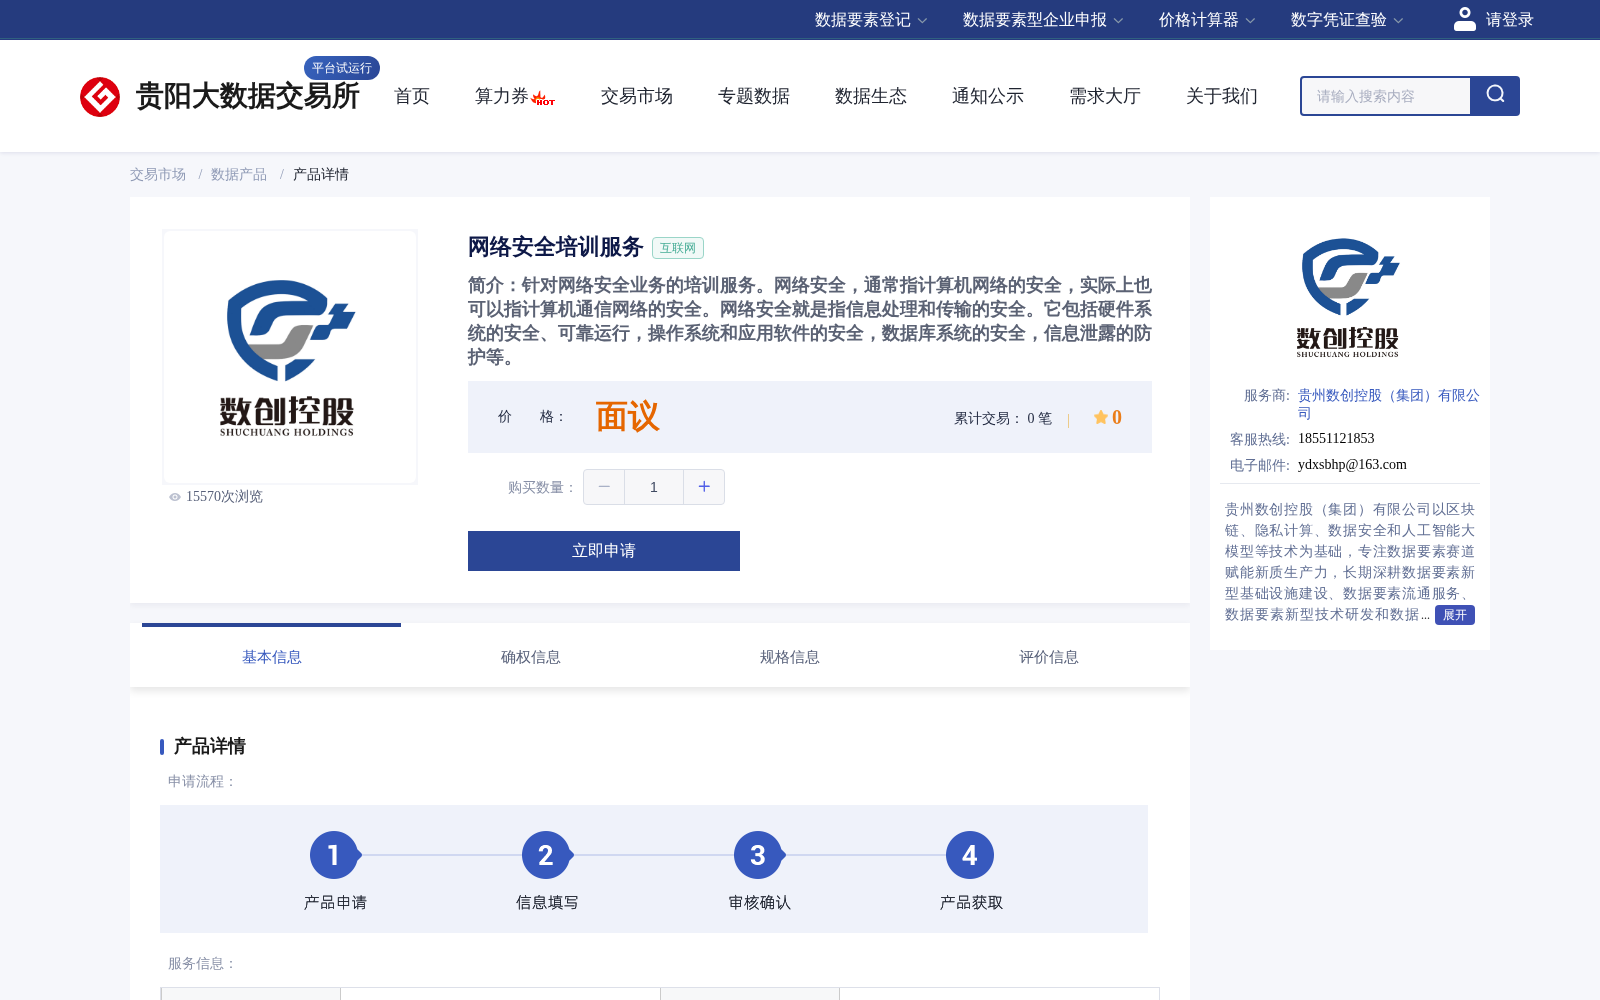Click 交易市场 in the breadcrumb

[158, 174]
